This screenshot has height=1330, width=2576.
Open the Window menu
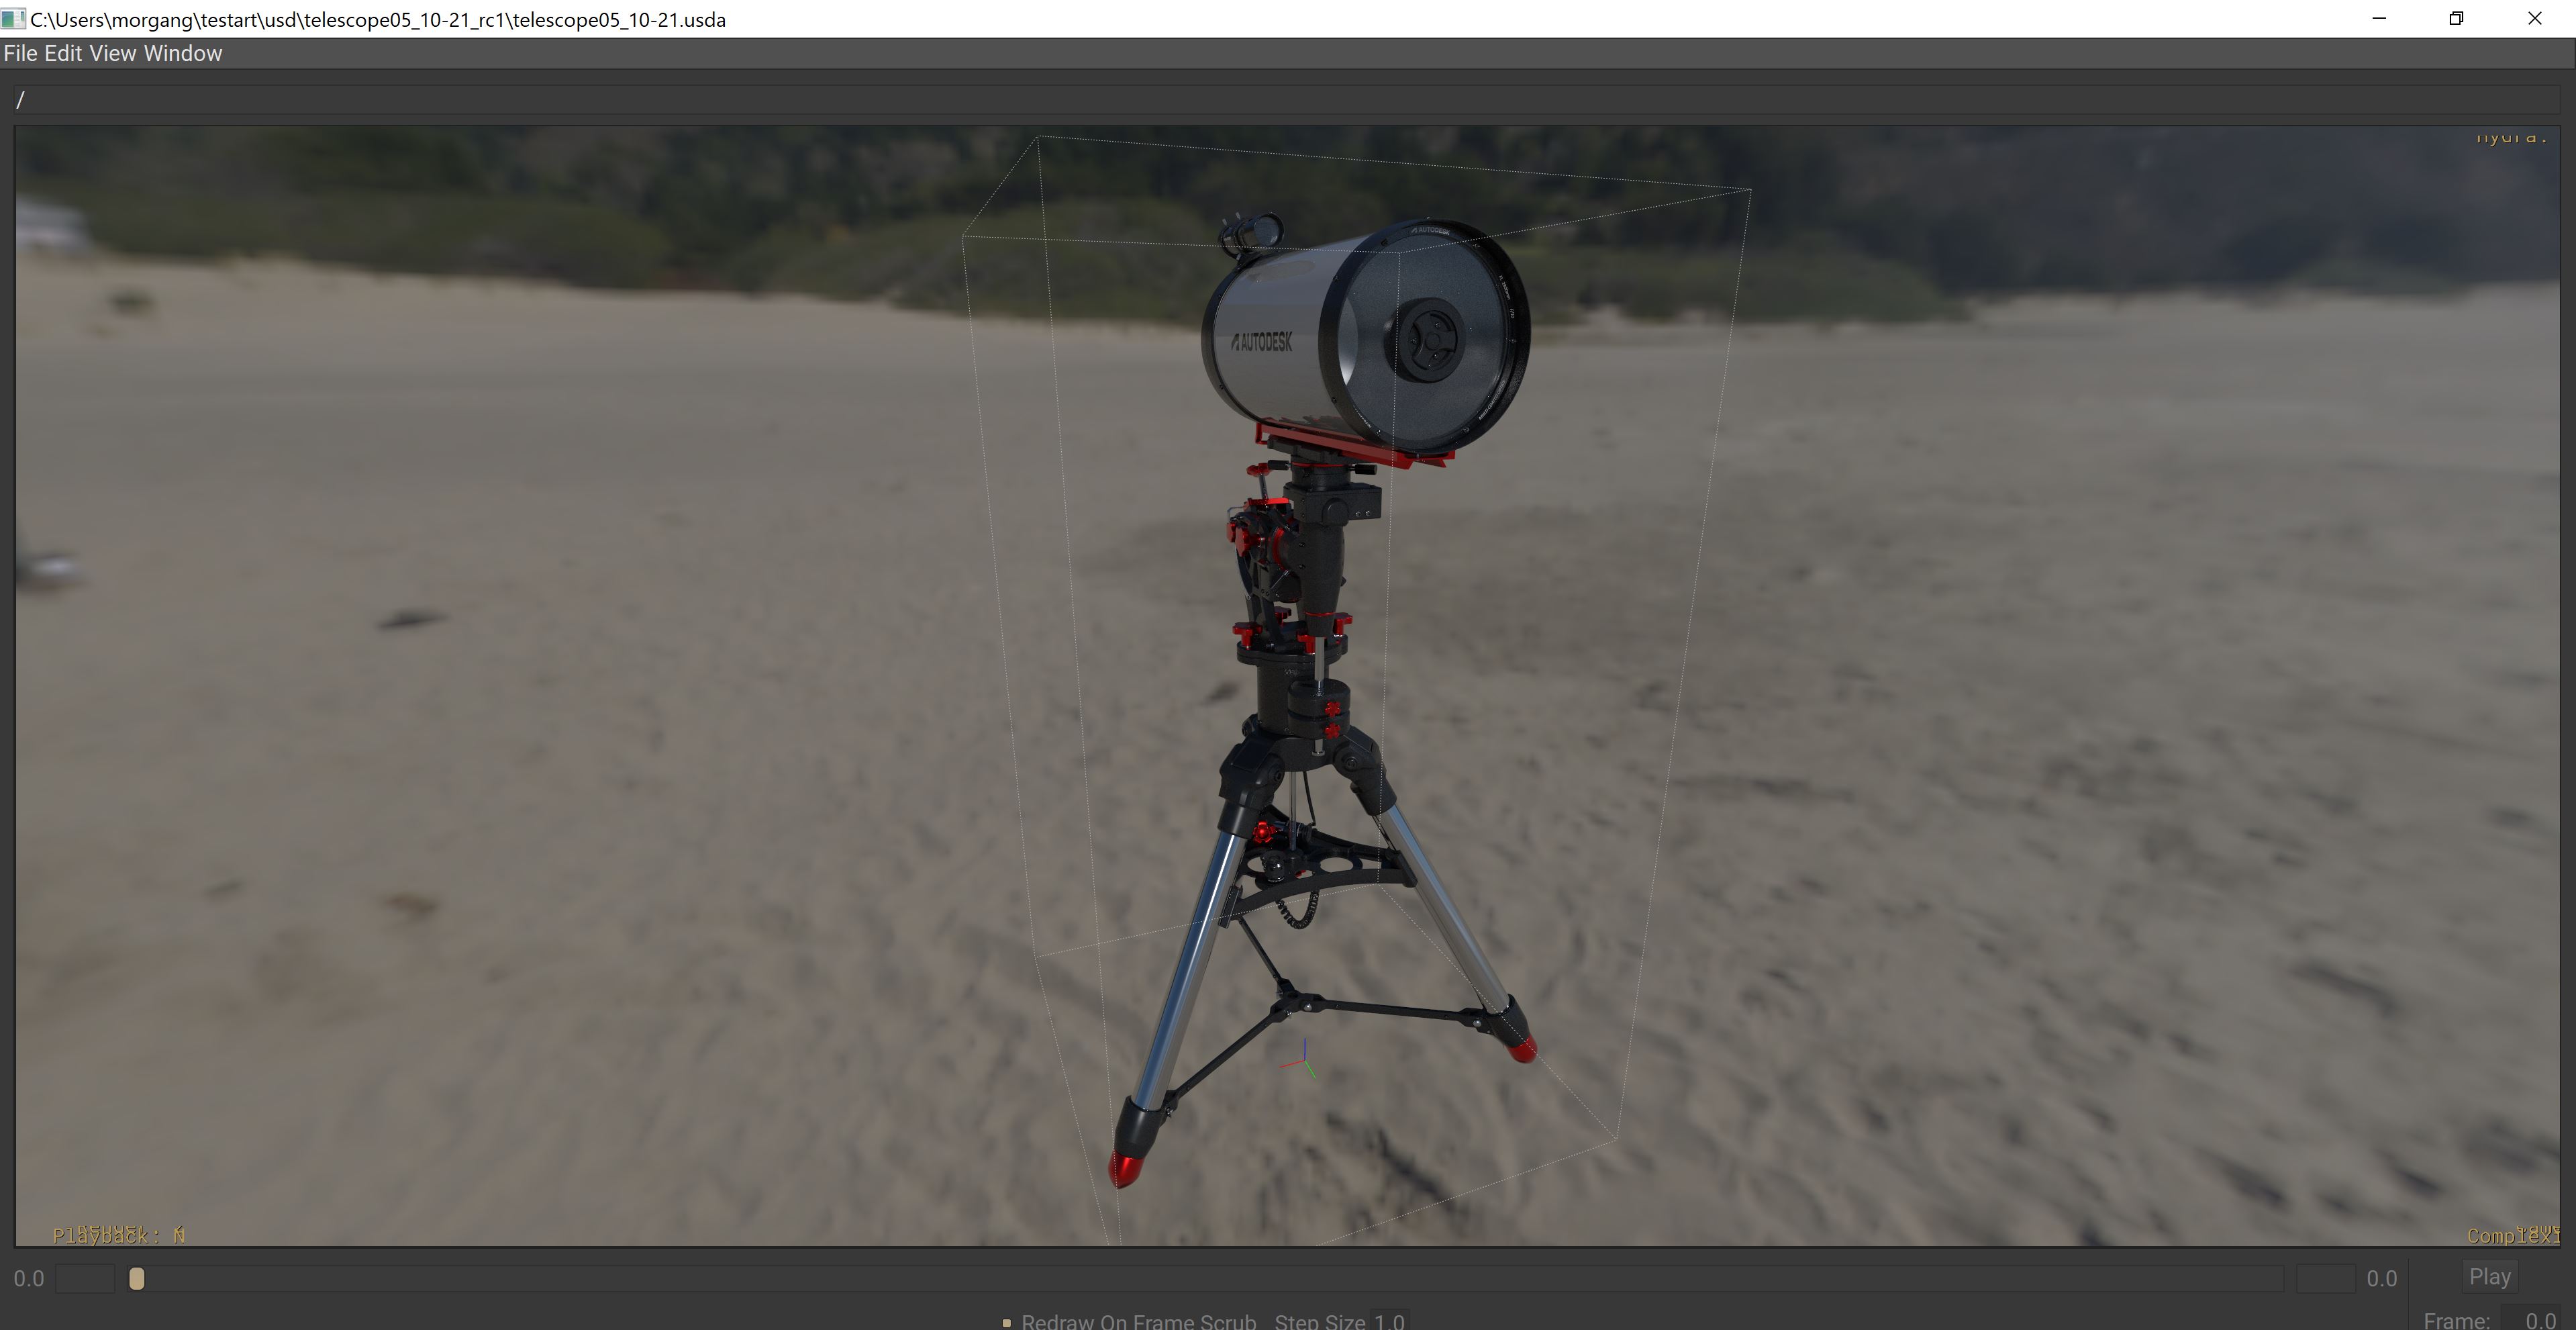[183, 54]
